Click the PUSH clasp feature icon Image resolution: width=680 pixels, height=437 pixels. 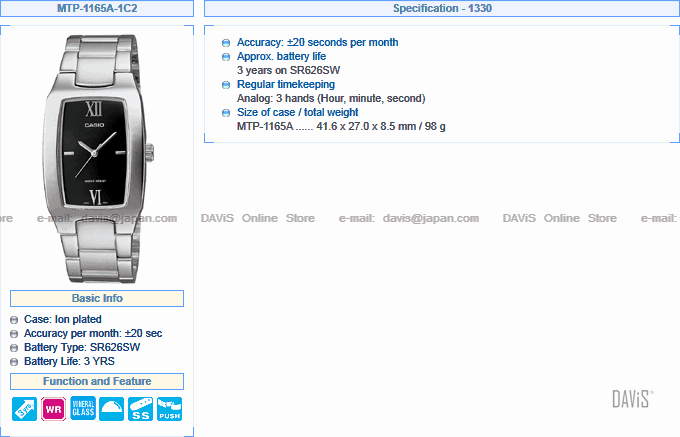[x=170, y=409]
